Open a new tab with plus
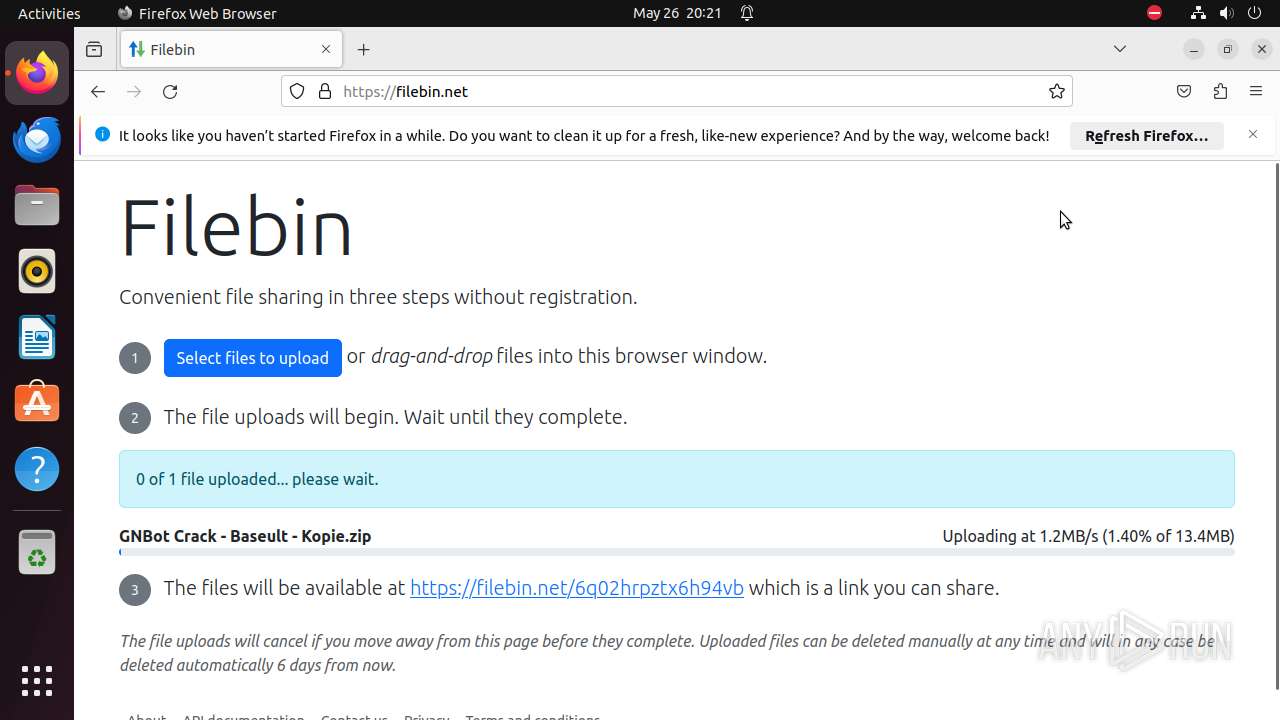 [x=364, y=49]
